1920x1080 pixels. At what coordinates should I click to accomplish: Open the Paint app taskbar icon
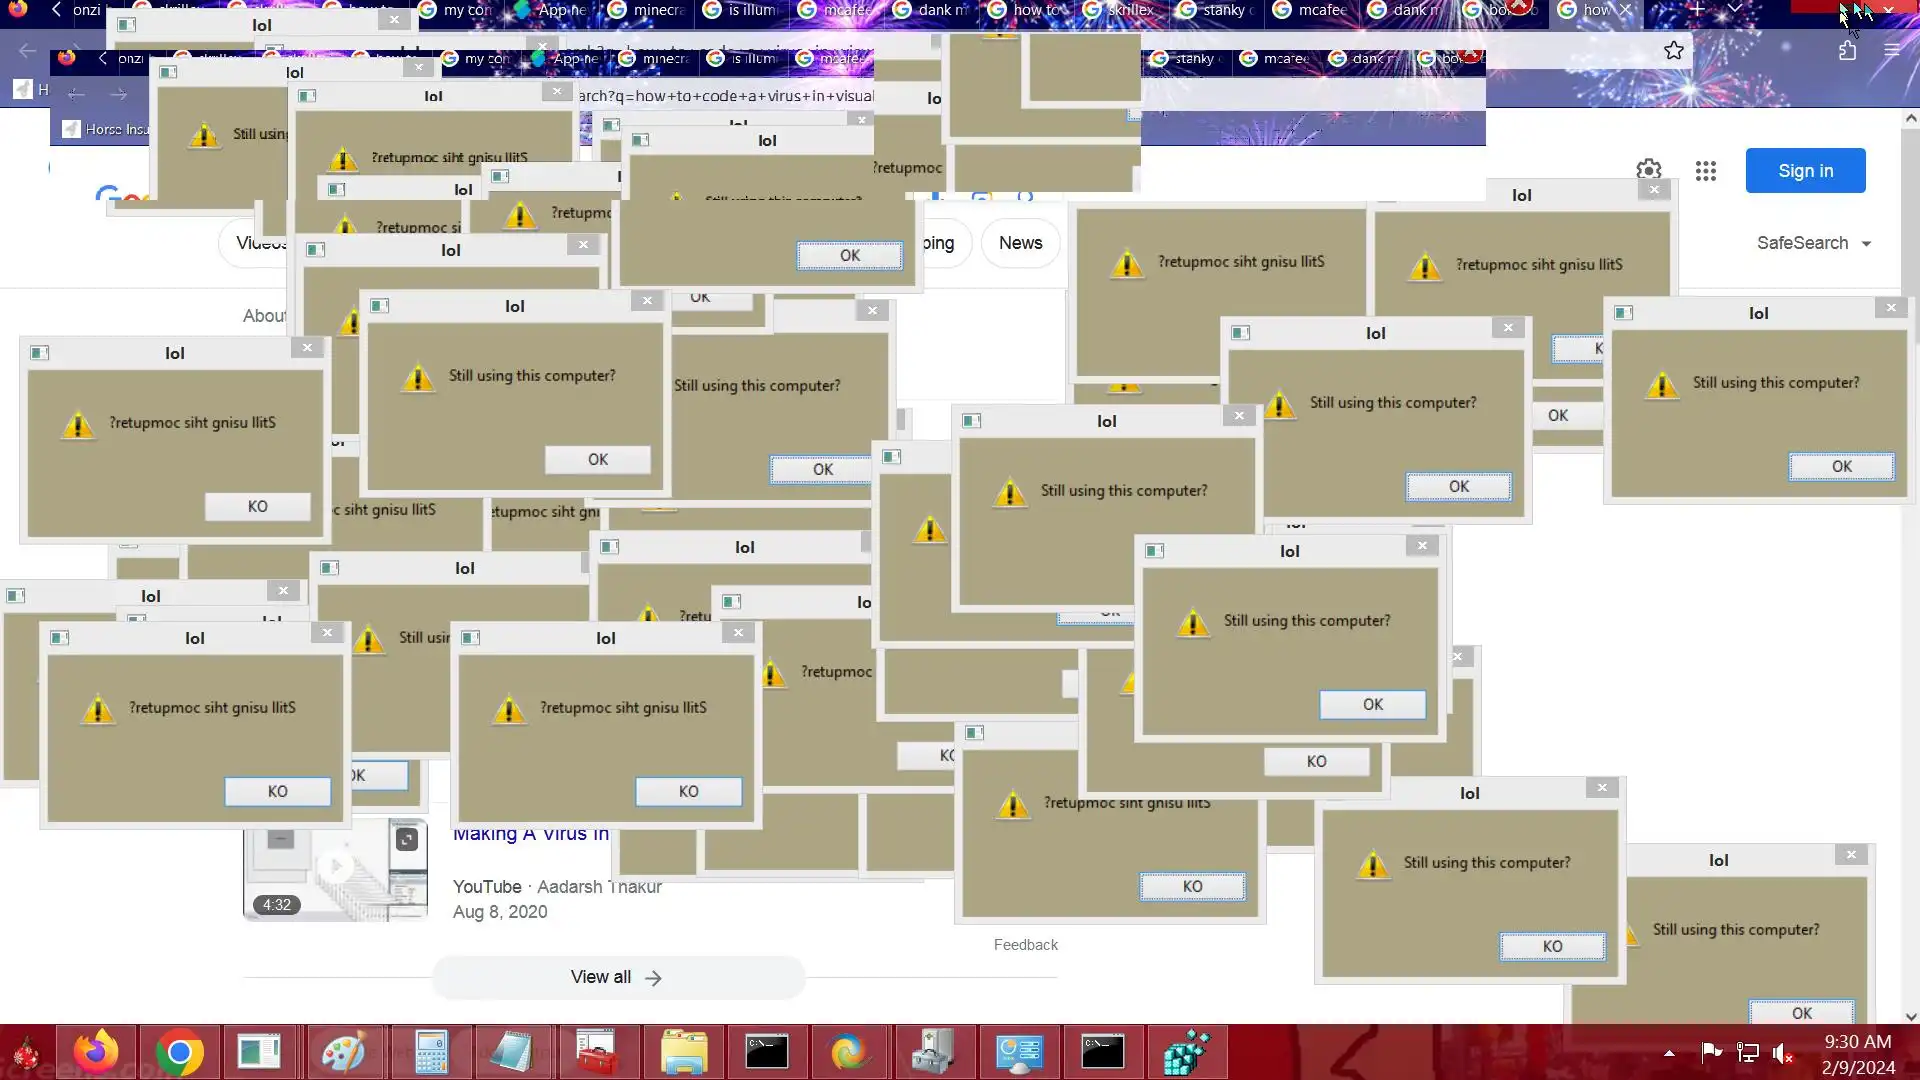343,1052
